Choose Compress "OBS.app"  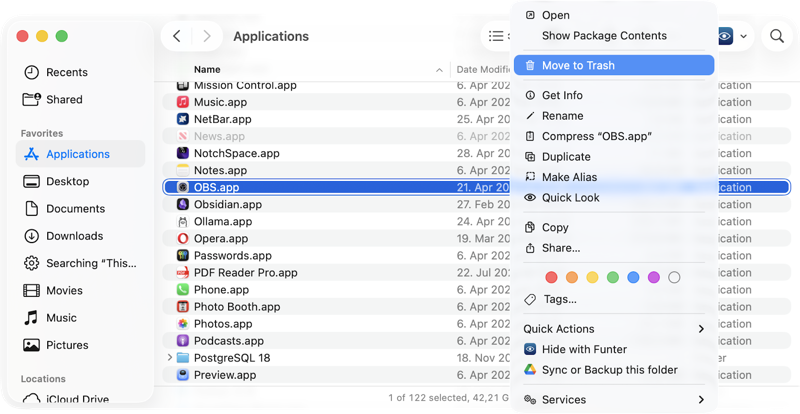click(614, 136)
